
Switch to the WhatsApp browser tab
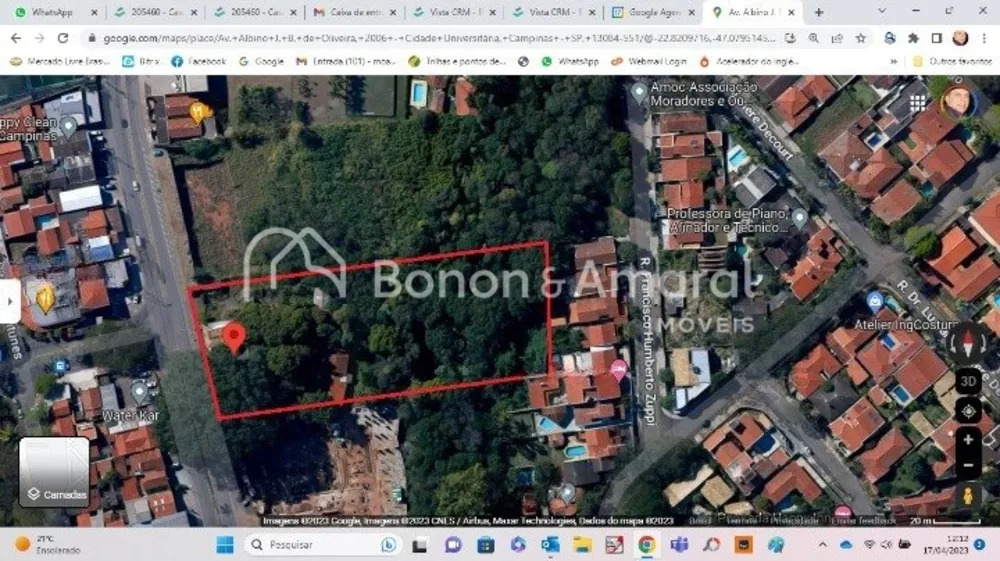(x=55, y=12)
